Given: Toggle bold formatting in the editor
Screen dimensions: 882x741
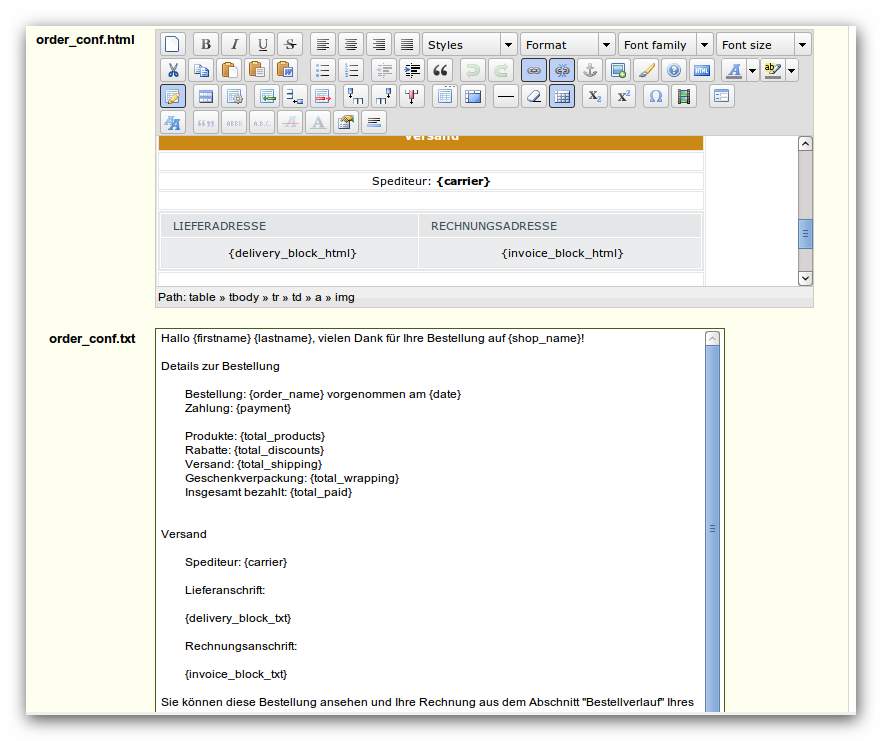Looking at the screenshot, I should 206,44.
